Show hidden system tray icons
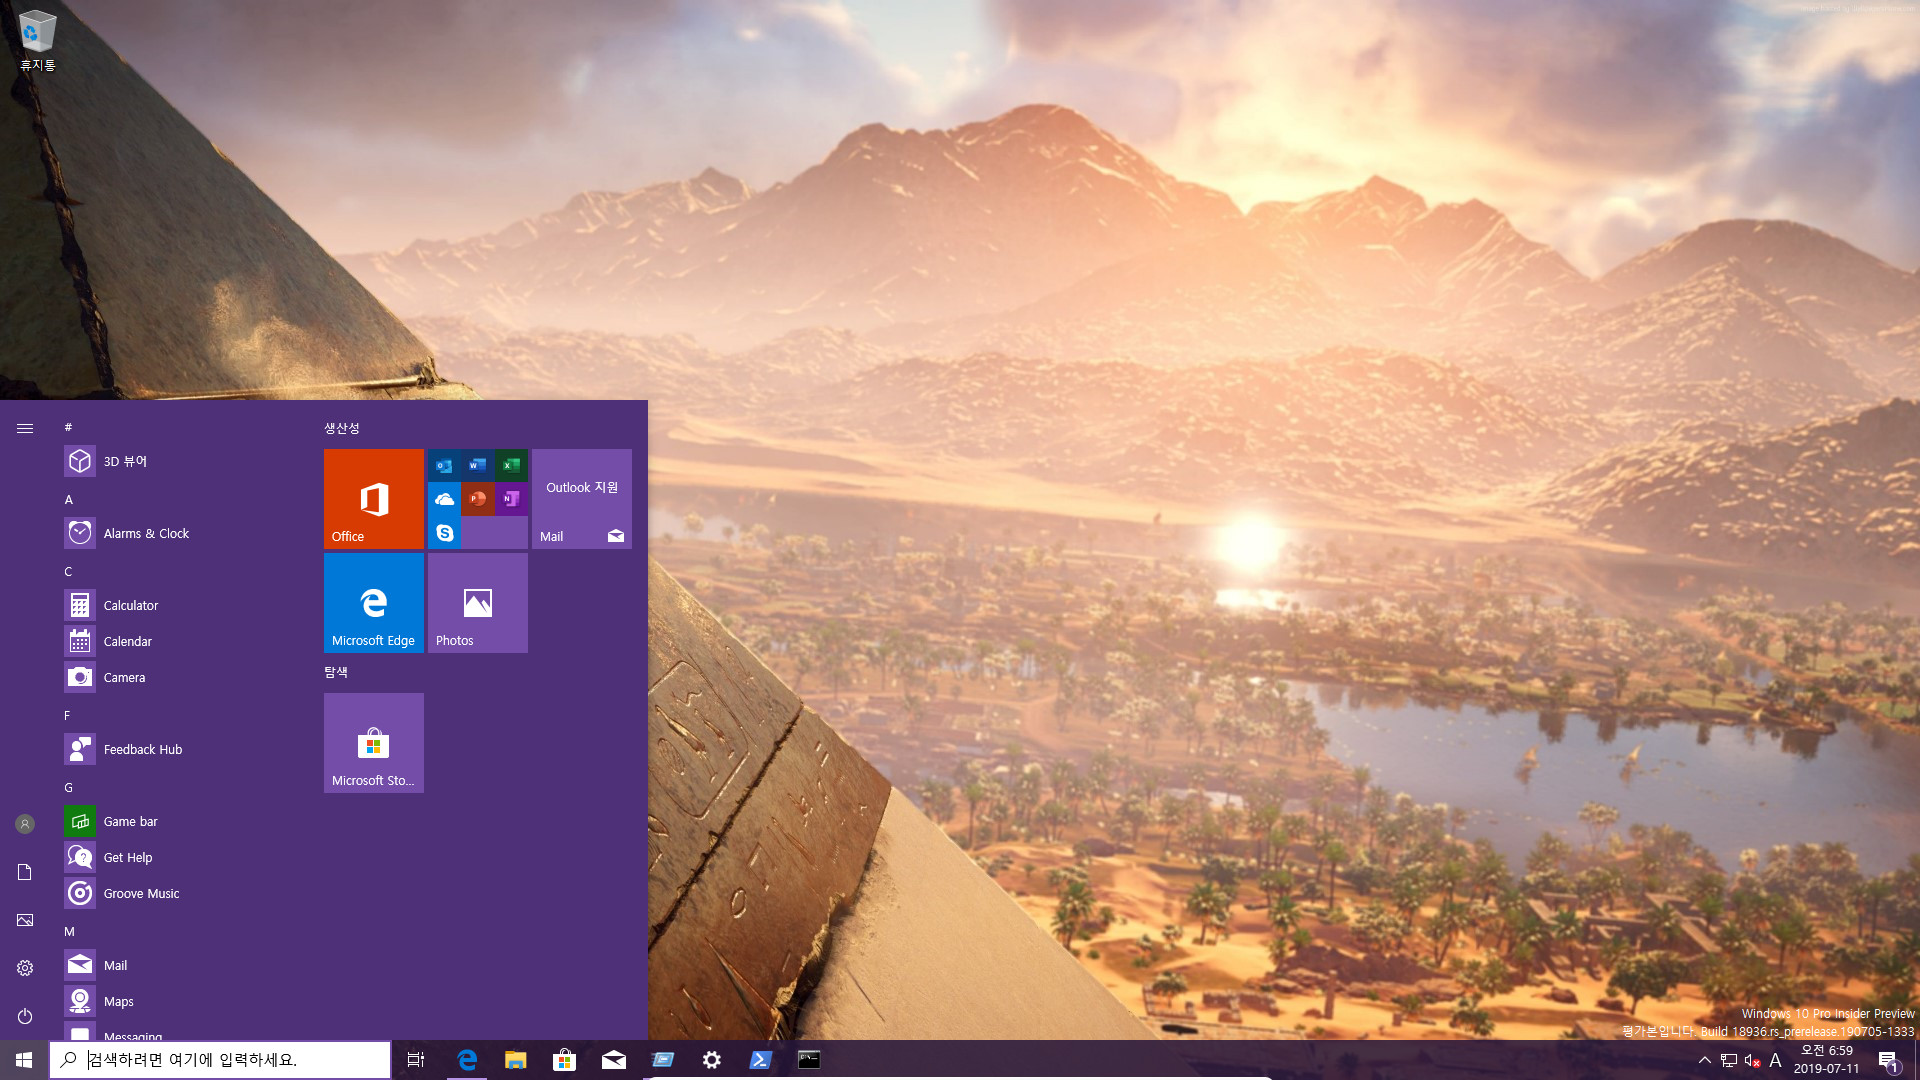This screenshot has height=1080, width=1920. pos(1705,1060)
